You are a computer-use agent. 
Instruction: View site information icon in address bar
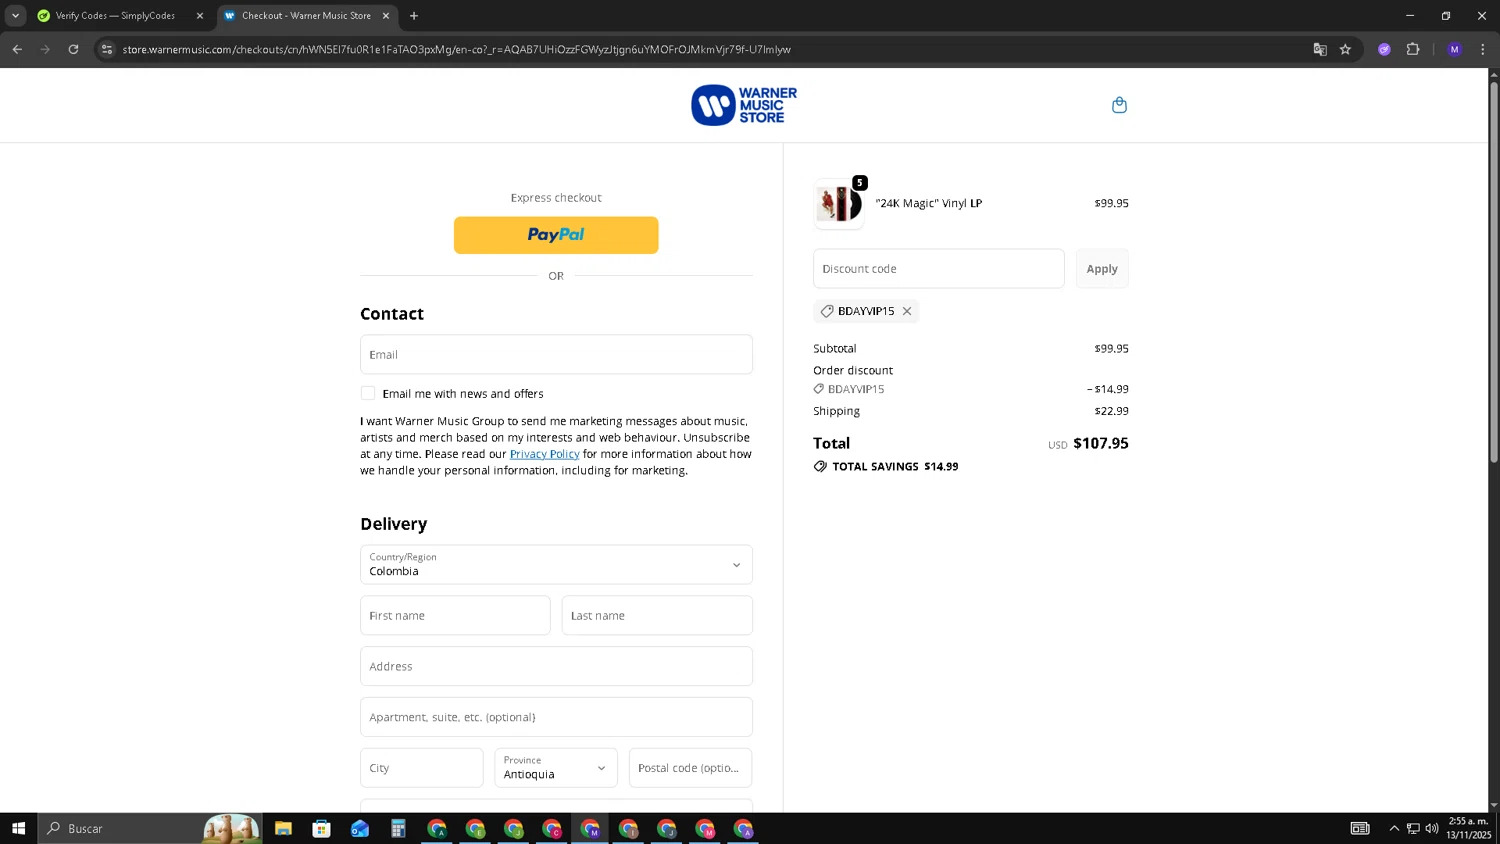(107, 49)
